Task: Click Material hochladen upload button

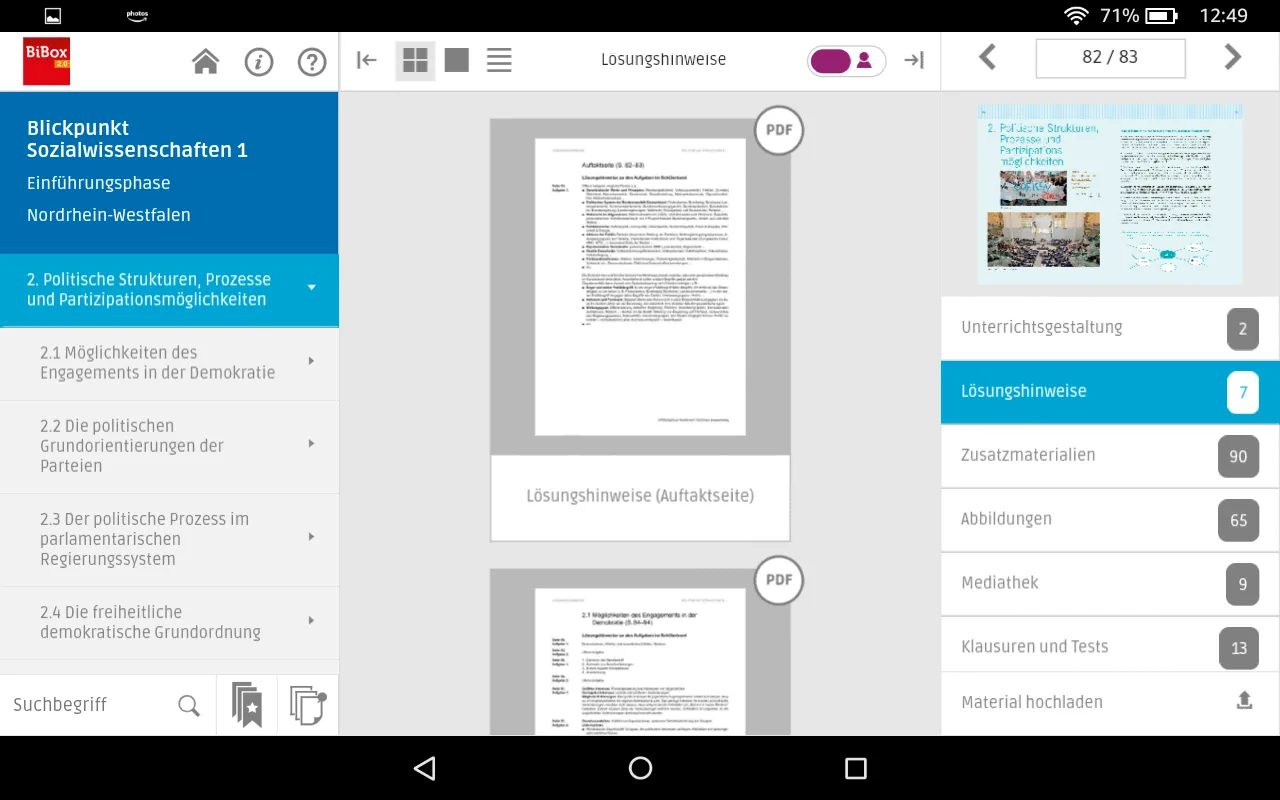Action: point(1244,701)
